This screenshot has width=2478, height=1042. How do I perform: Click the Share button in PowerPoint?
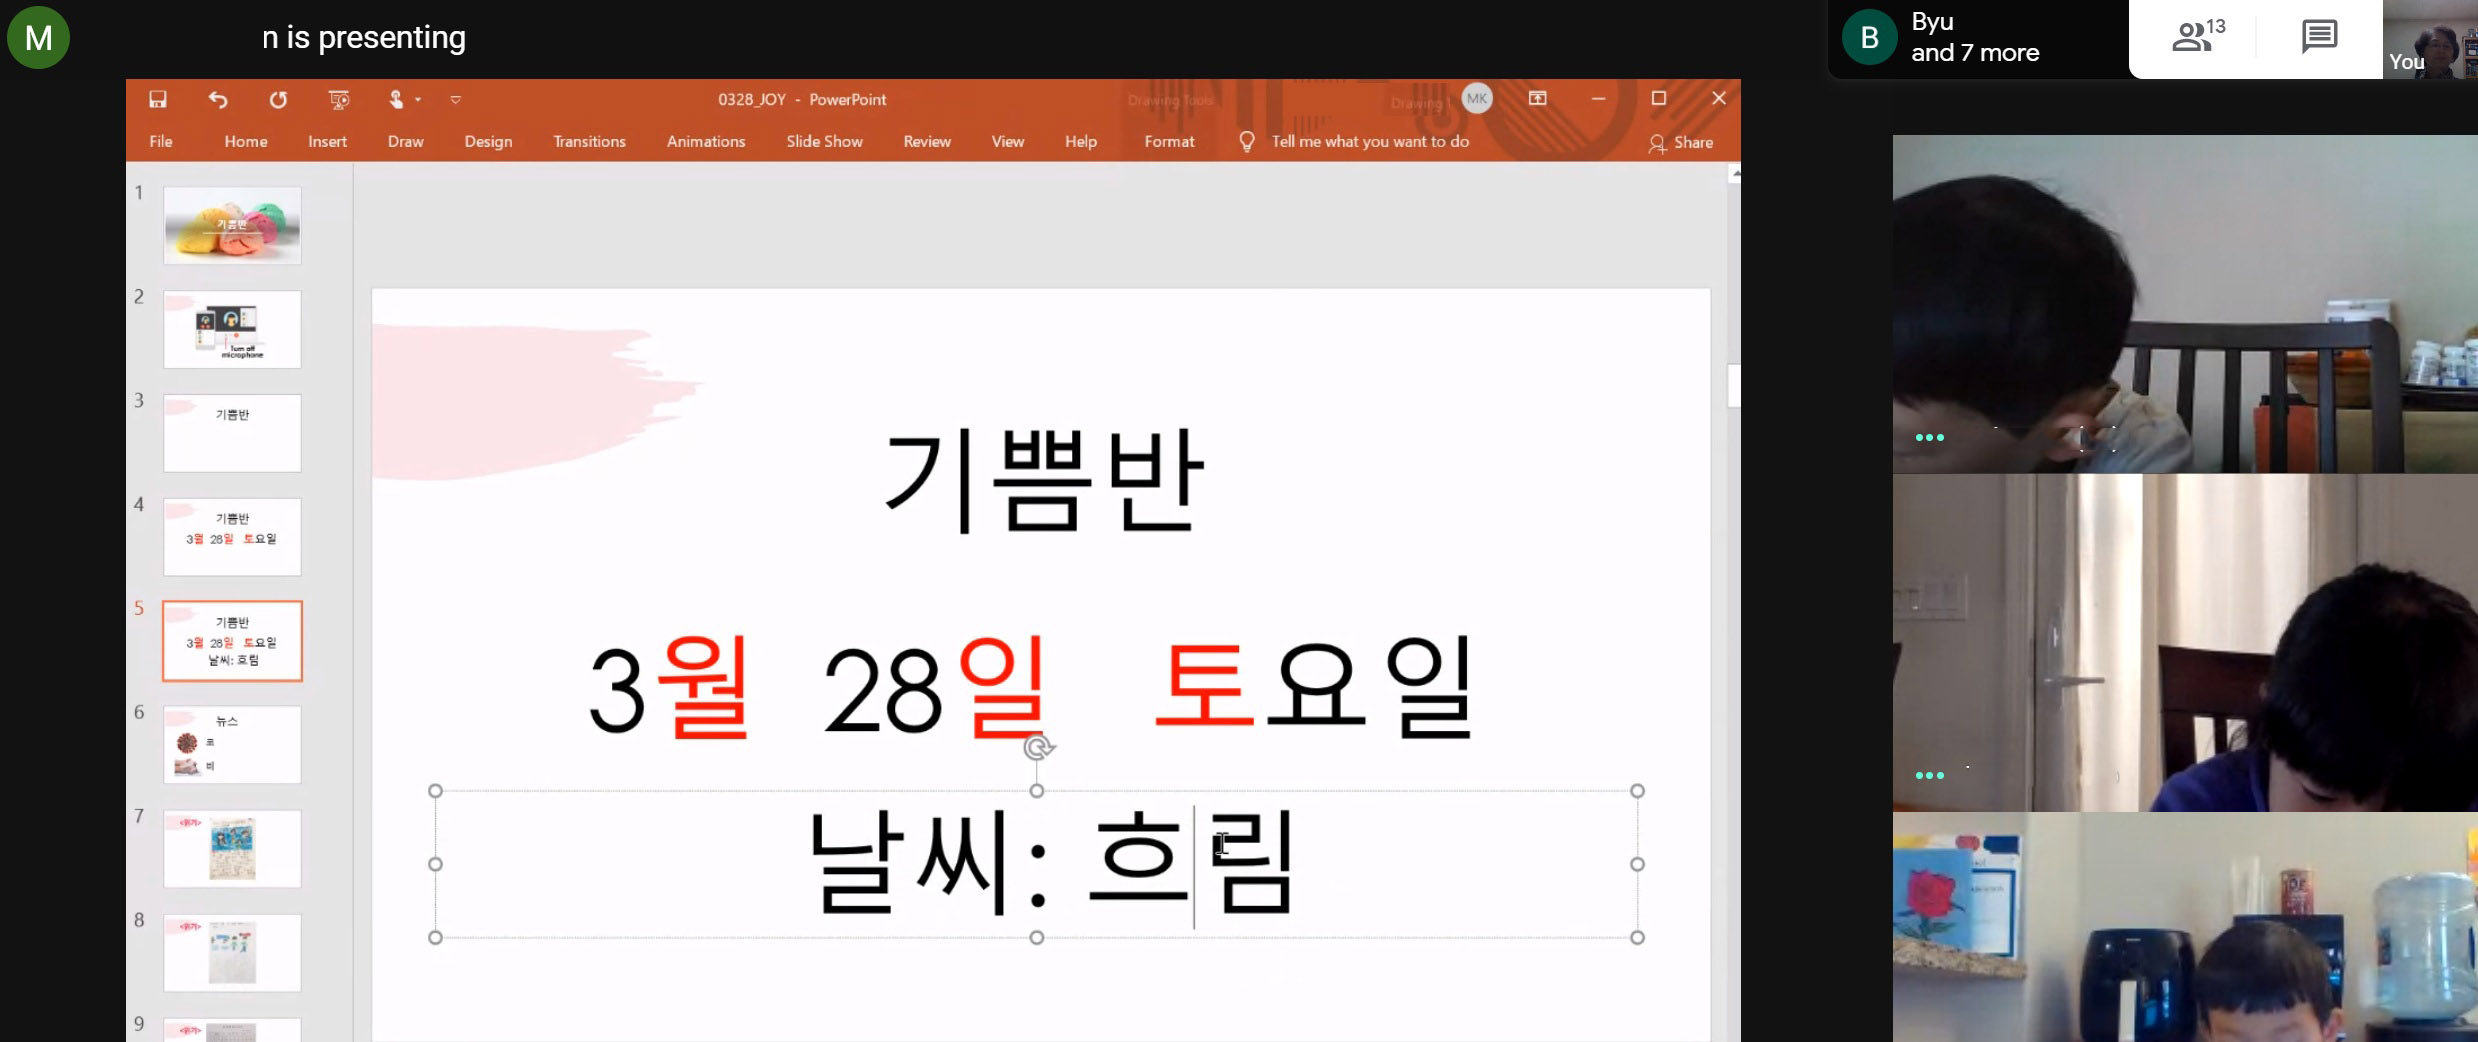[1681, 143]
